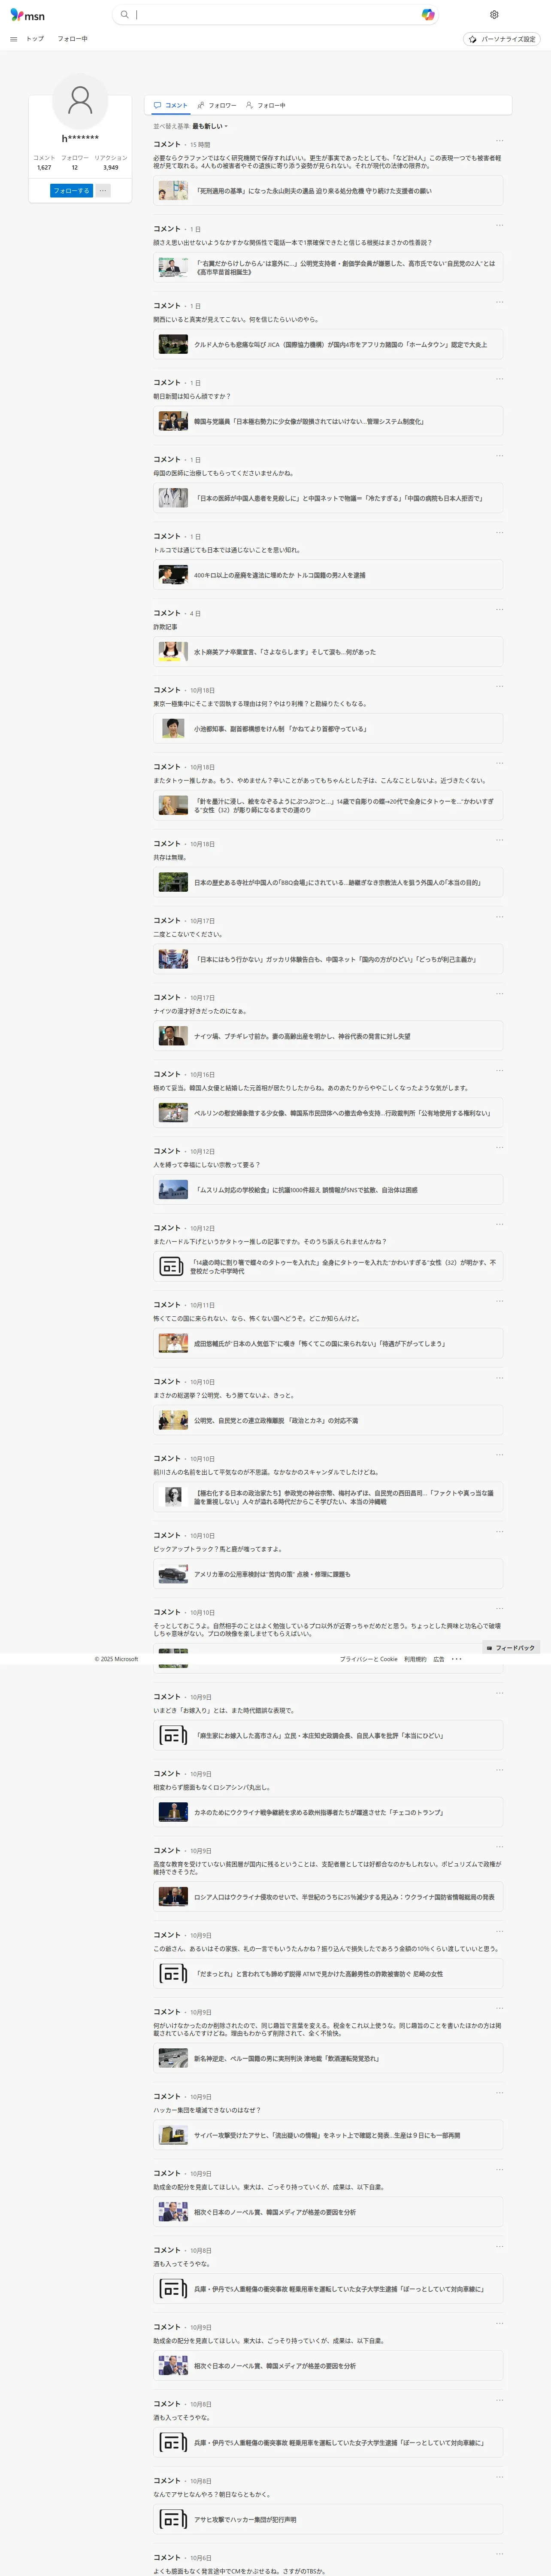The width and height of the screenshot is (551, 2576).
Task: Open article 400キロ以上の産廃を違法に埋めたか
Action: click(x=328, y=575)
